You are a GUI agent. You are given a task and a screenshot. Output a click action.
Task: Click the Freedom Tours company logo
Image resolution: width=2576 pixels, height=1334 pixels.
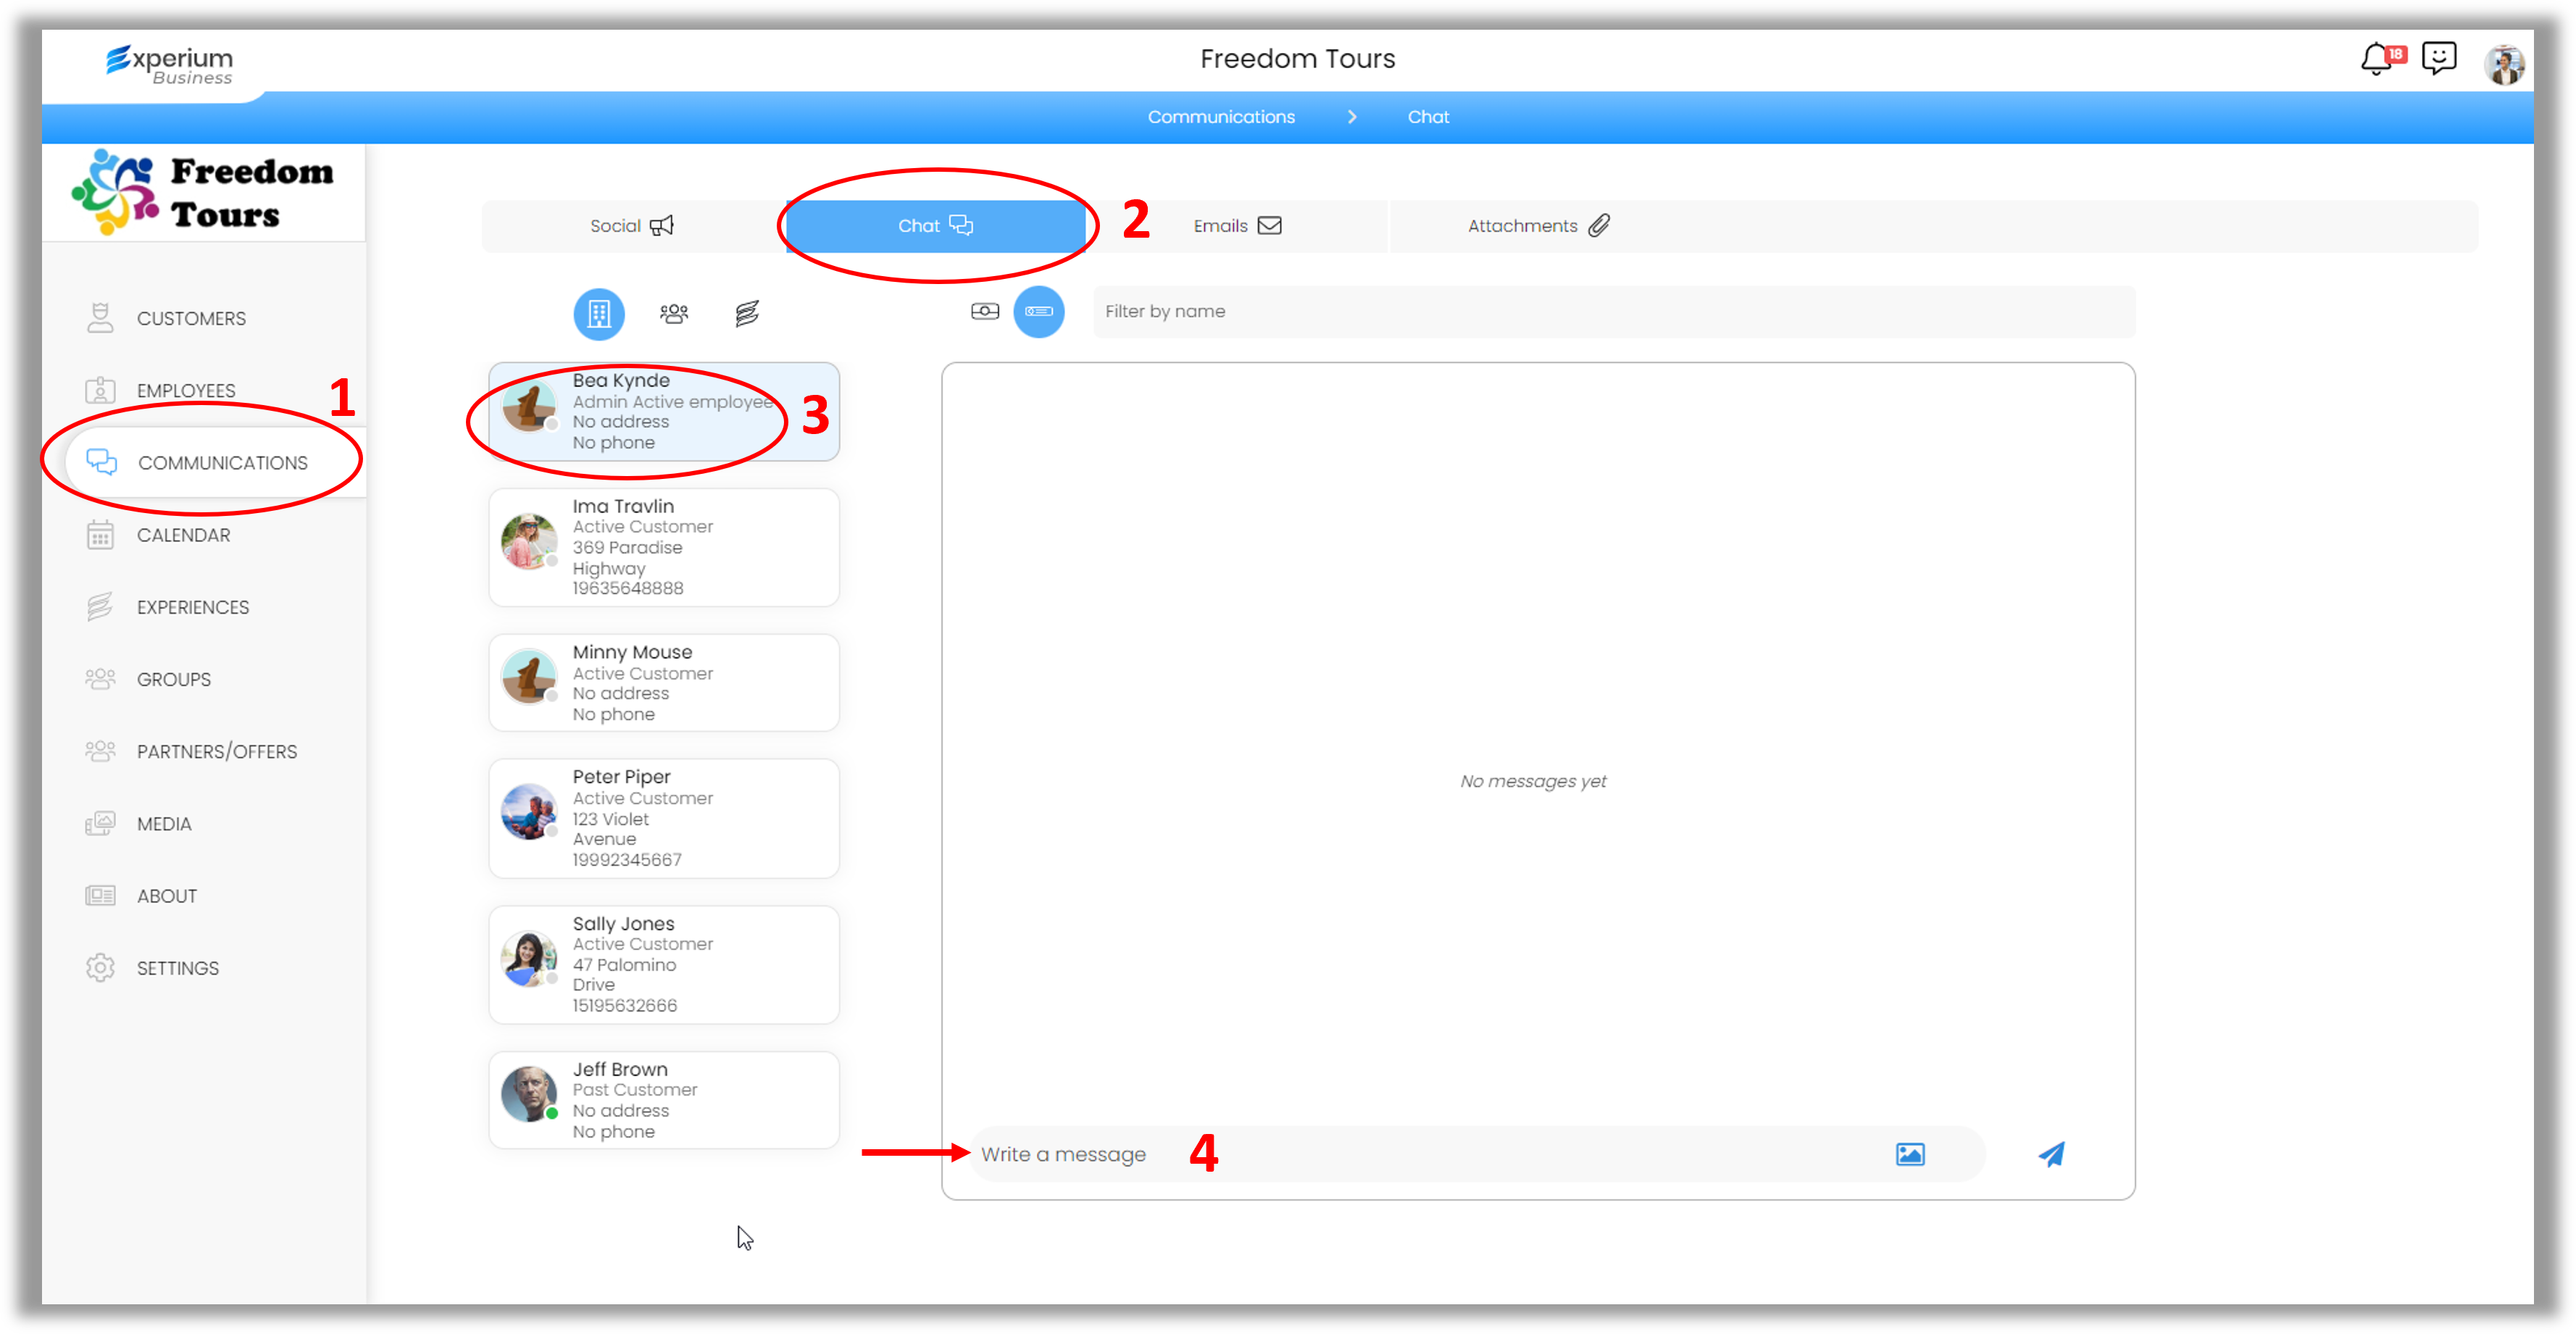click(203, 192)
